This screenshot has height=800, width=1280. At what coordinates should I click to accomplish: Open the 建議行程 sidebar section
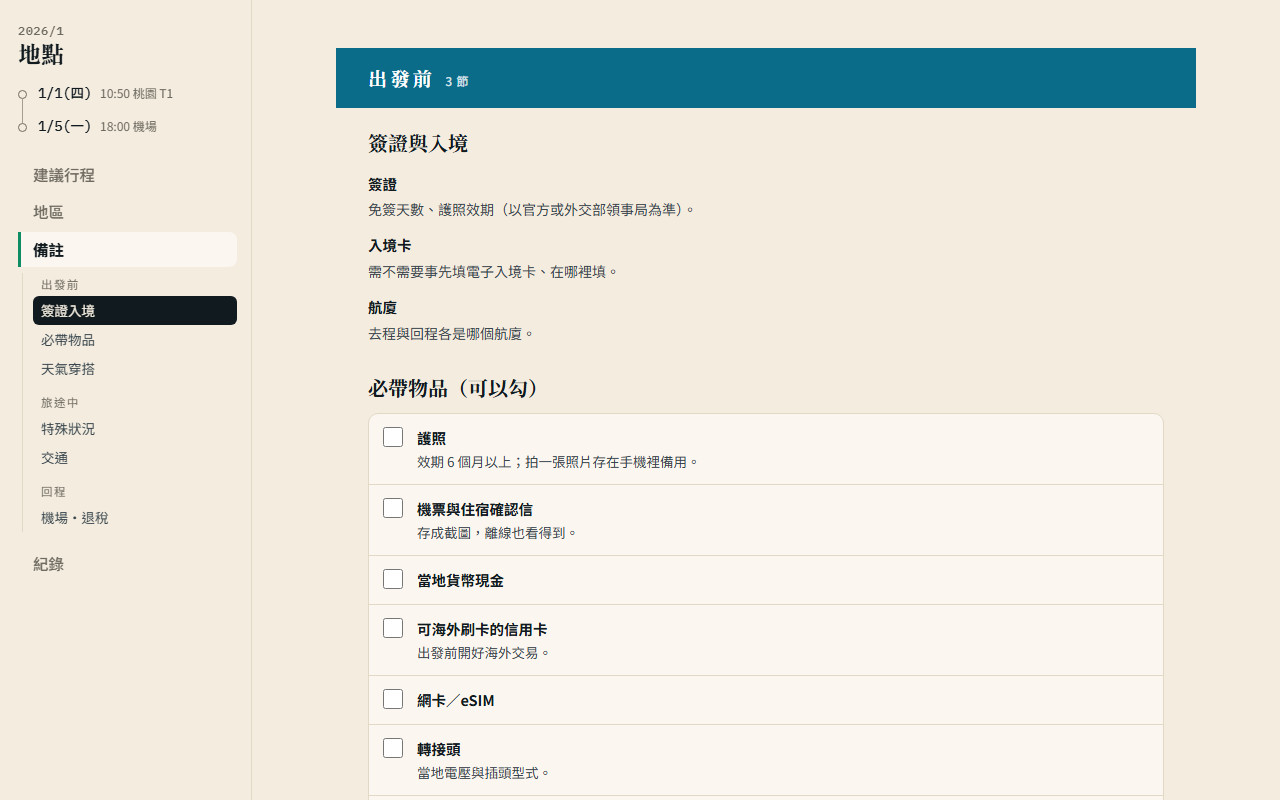[x=127, y=175]
